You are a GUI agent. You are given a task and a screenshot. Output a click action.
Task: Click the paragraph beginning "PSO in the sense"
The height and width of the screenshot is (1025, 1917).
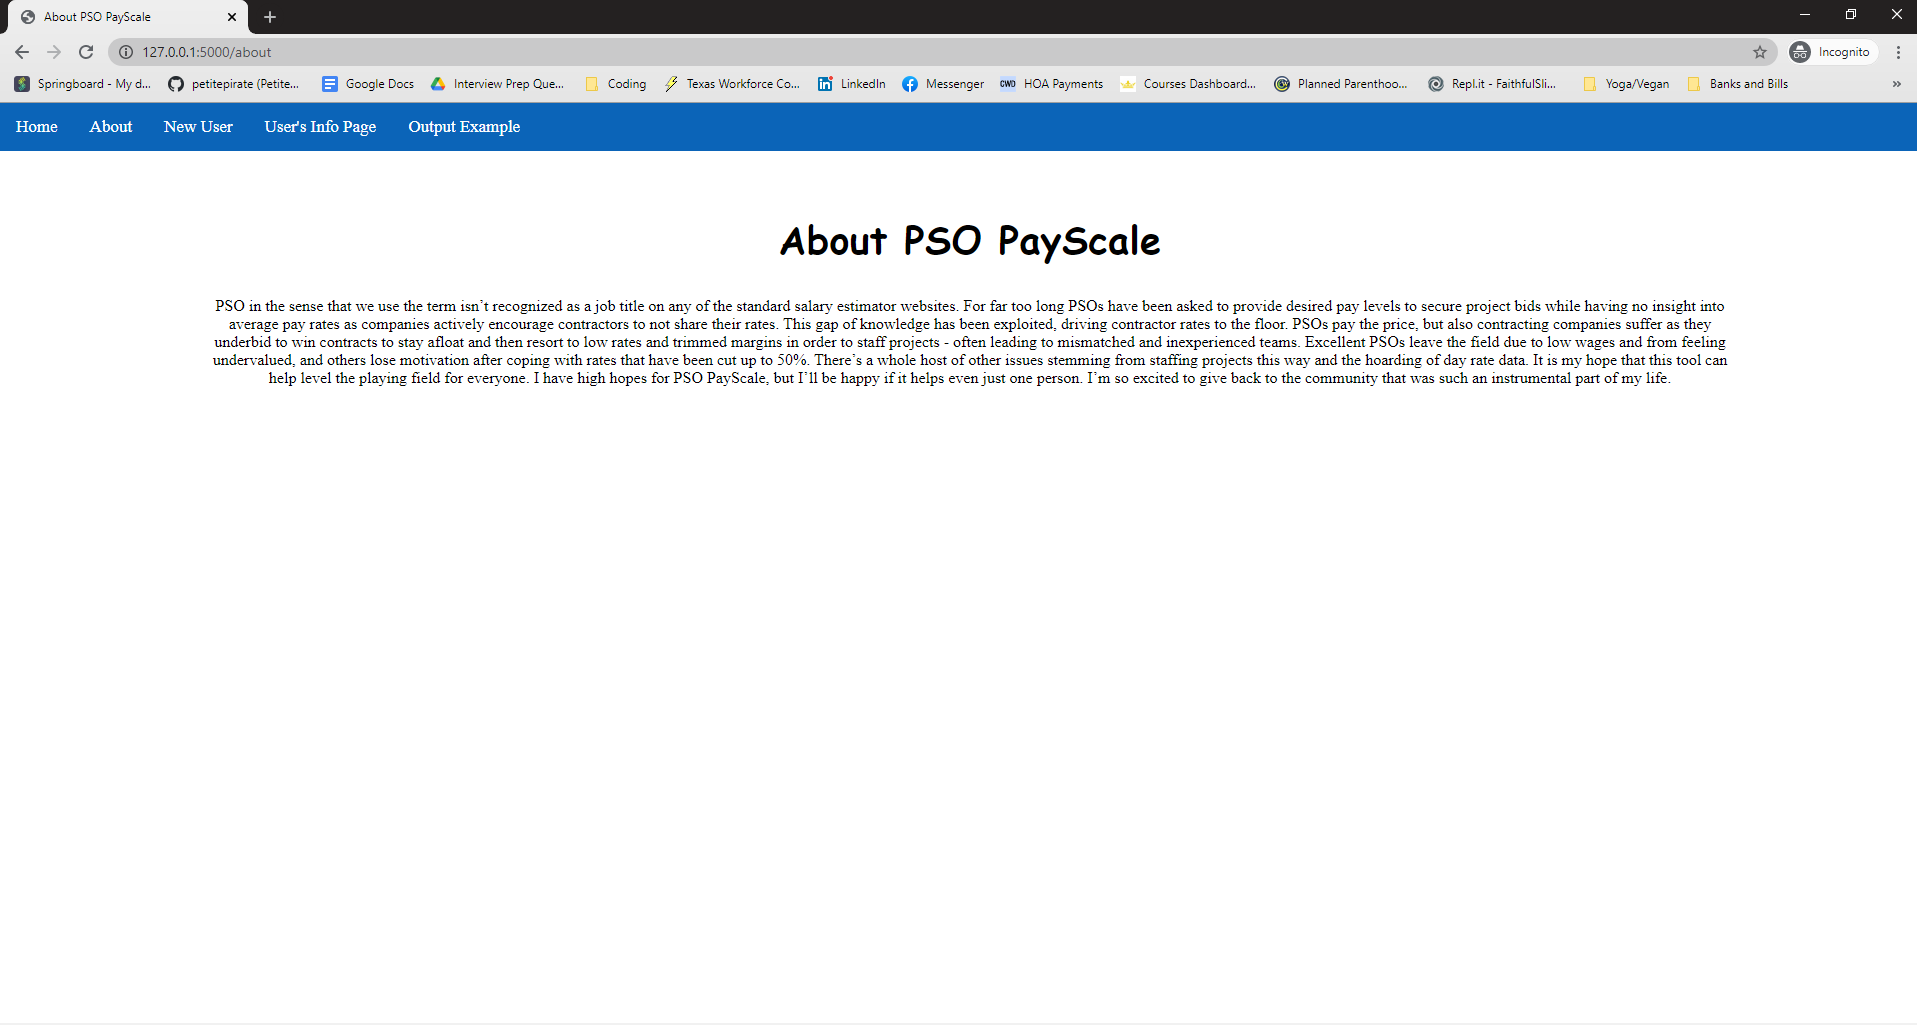970,342
